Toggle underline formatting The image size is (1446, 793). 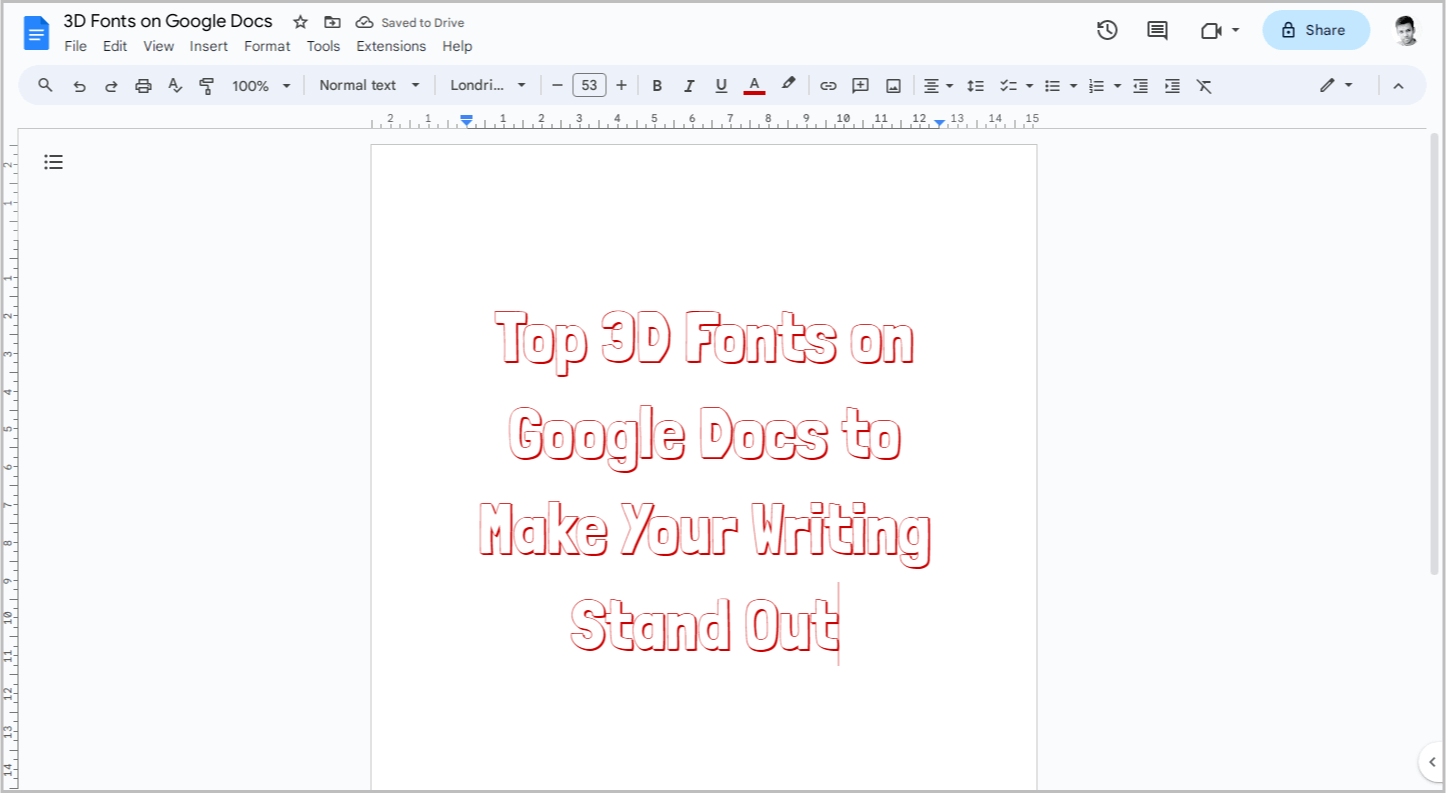721,86
